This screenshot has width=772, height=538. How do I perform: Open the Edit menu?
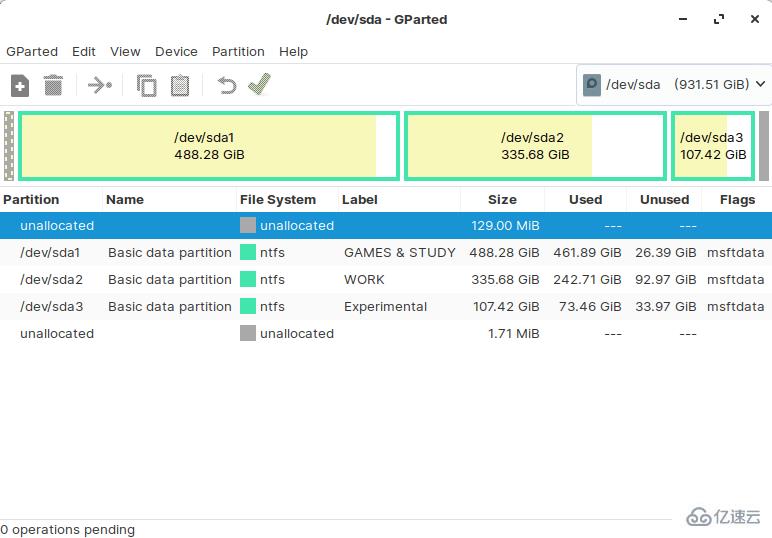[84, 52]
